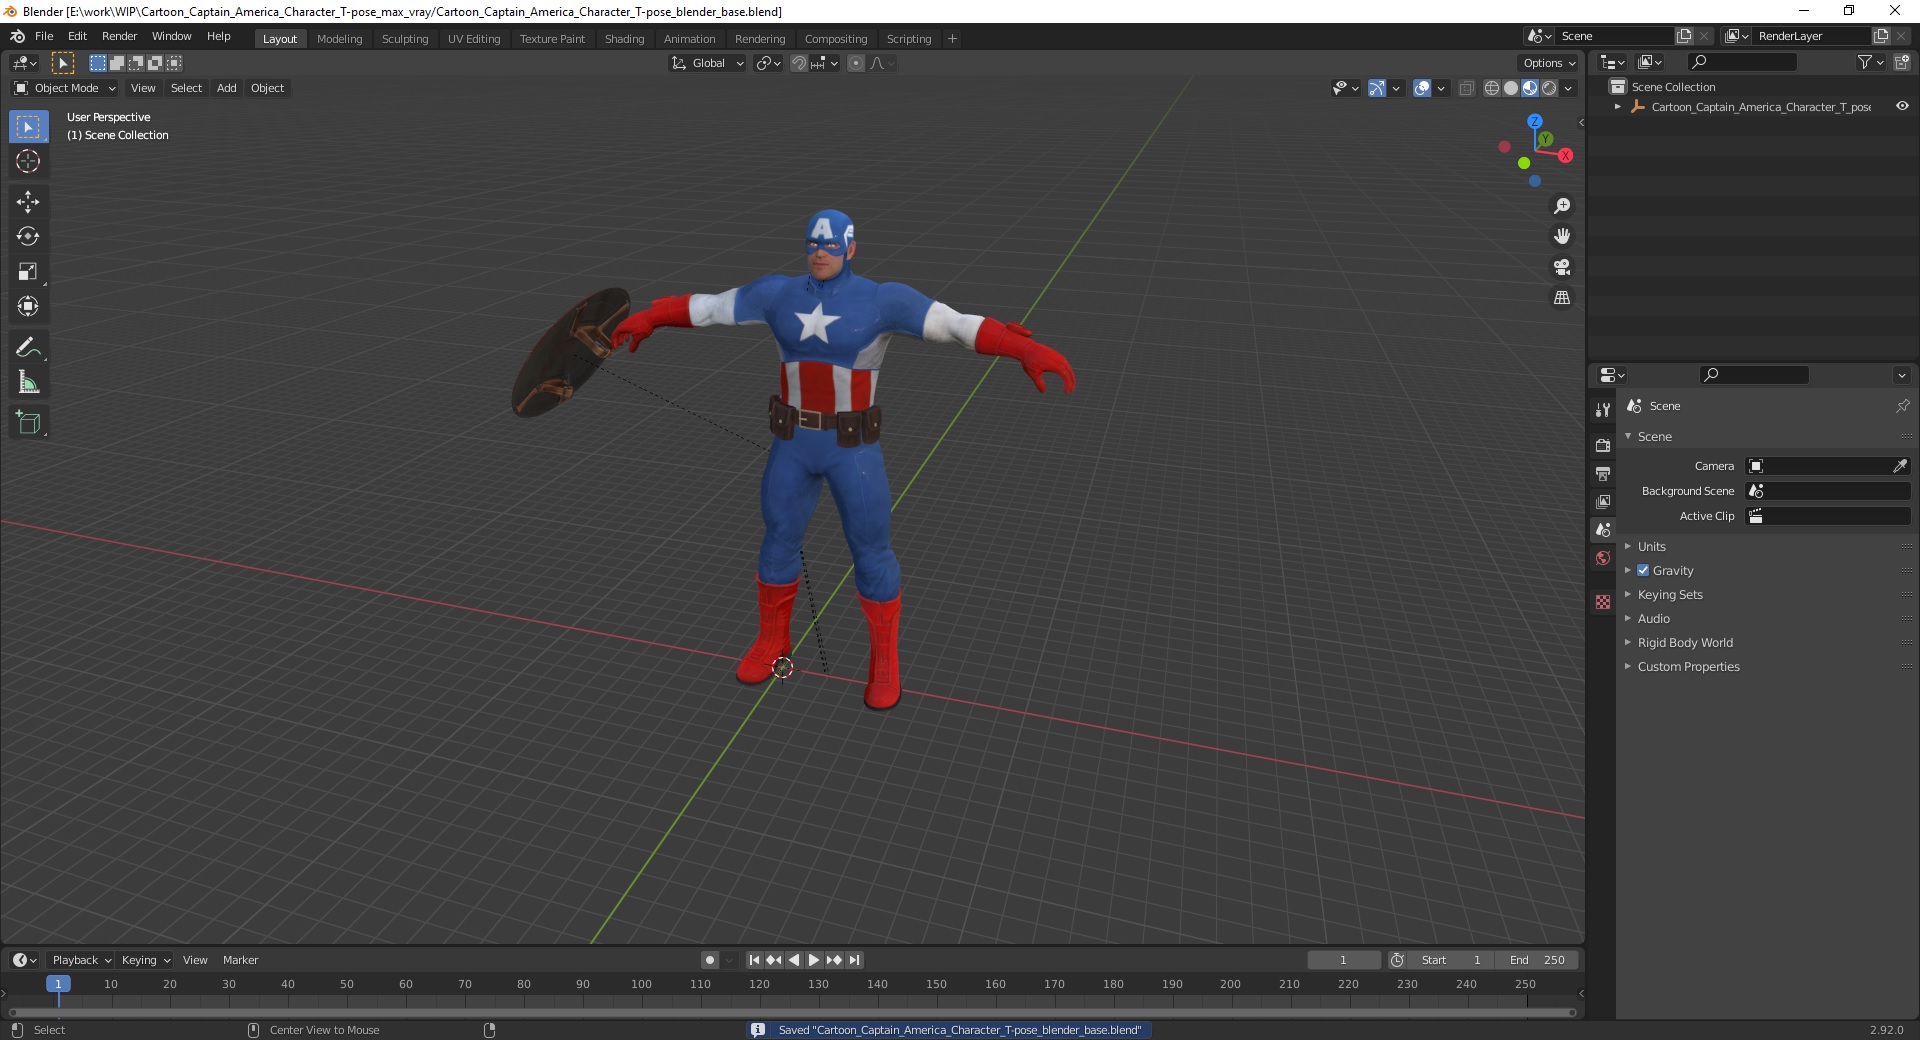1920x1040 pixels.
Task: Click the properties search field
Action: point(1755,375)
